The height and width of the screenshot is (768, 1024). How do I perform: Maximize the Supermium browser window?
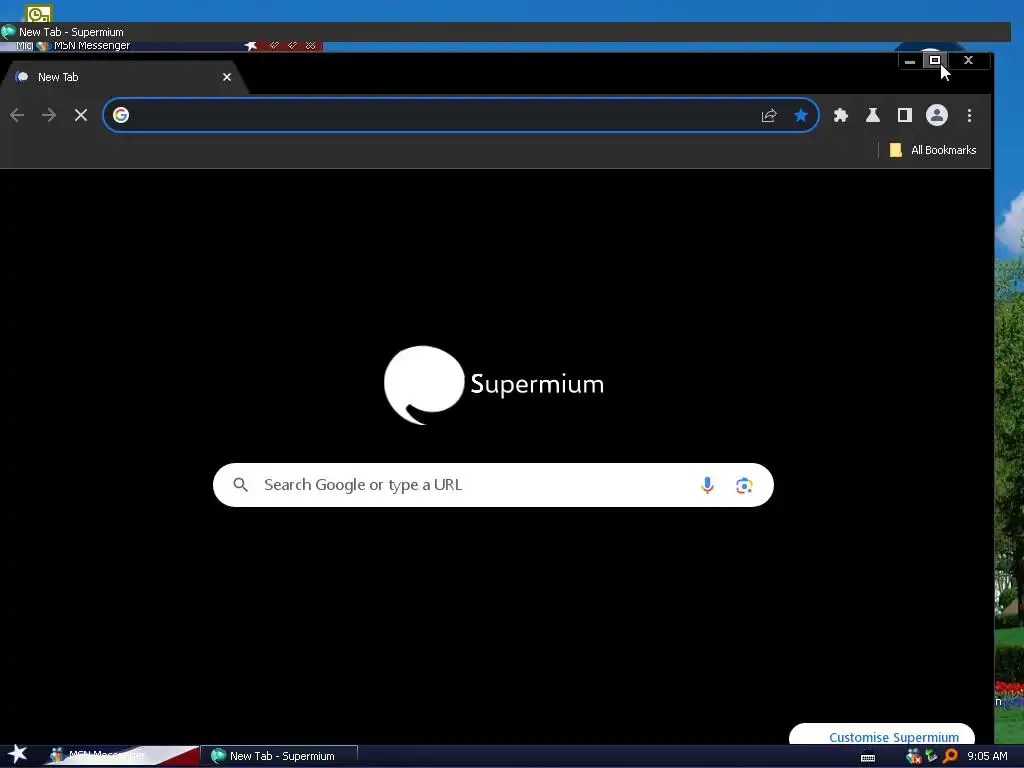[935, 61]
